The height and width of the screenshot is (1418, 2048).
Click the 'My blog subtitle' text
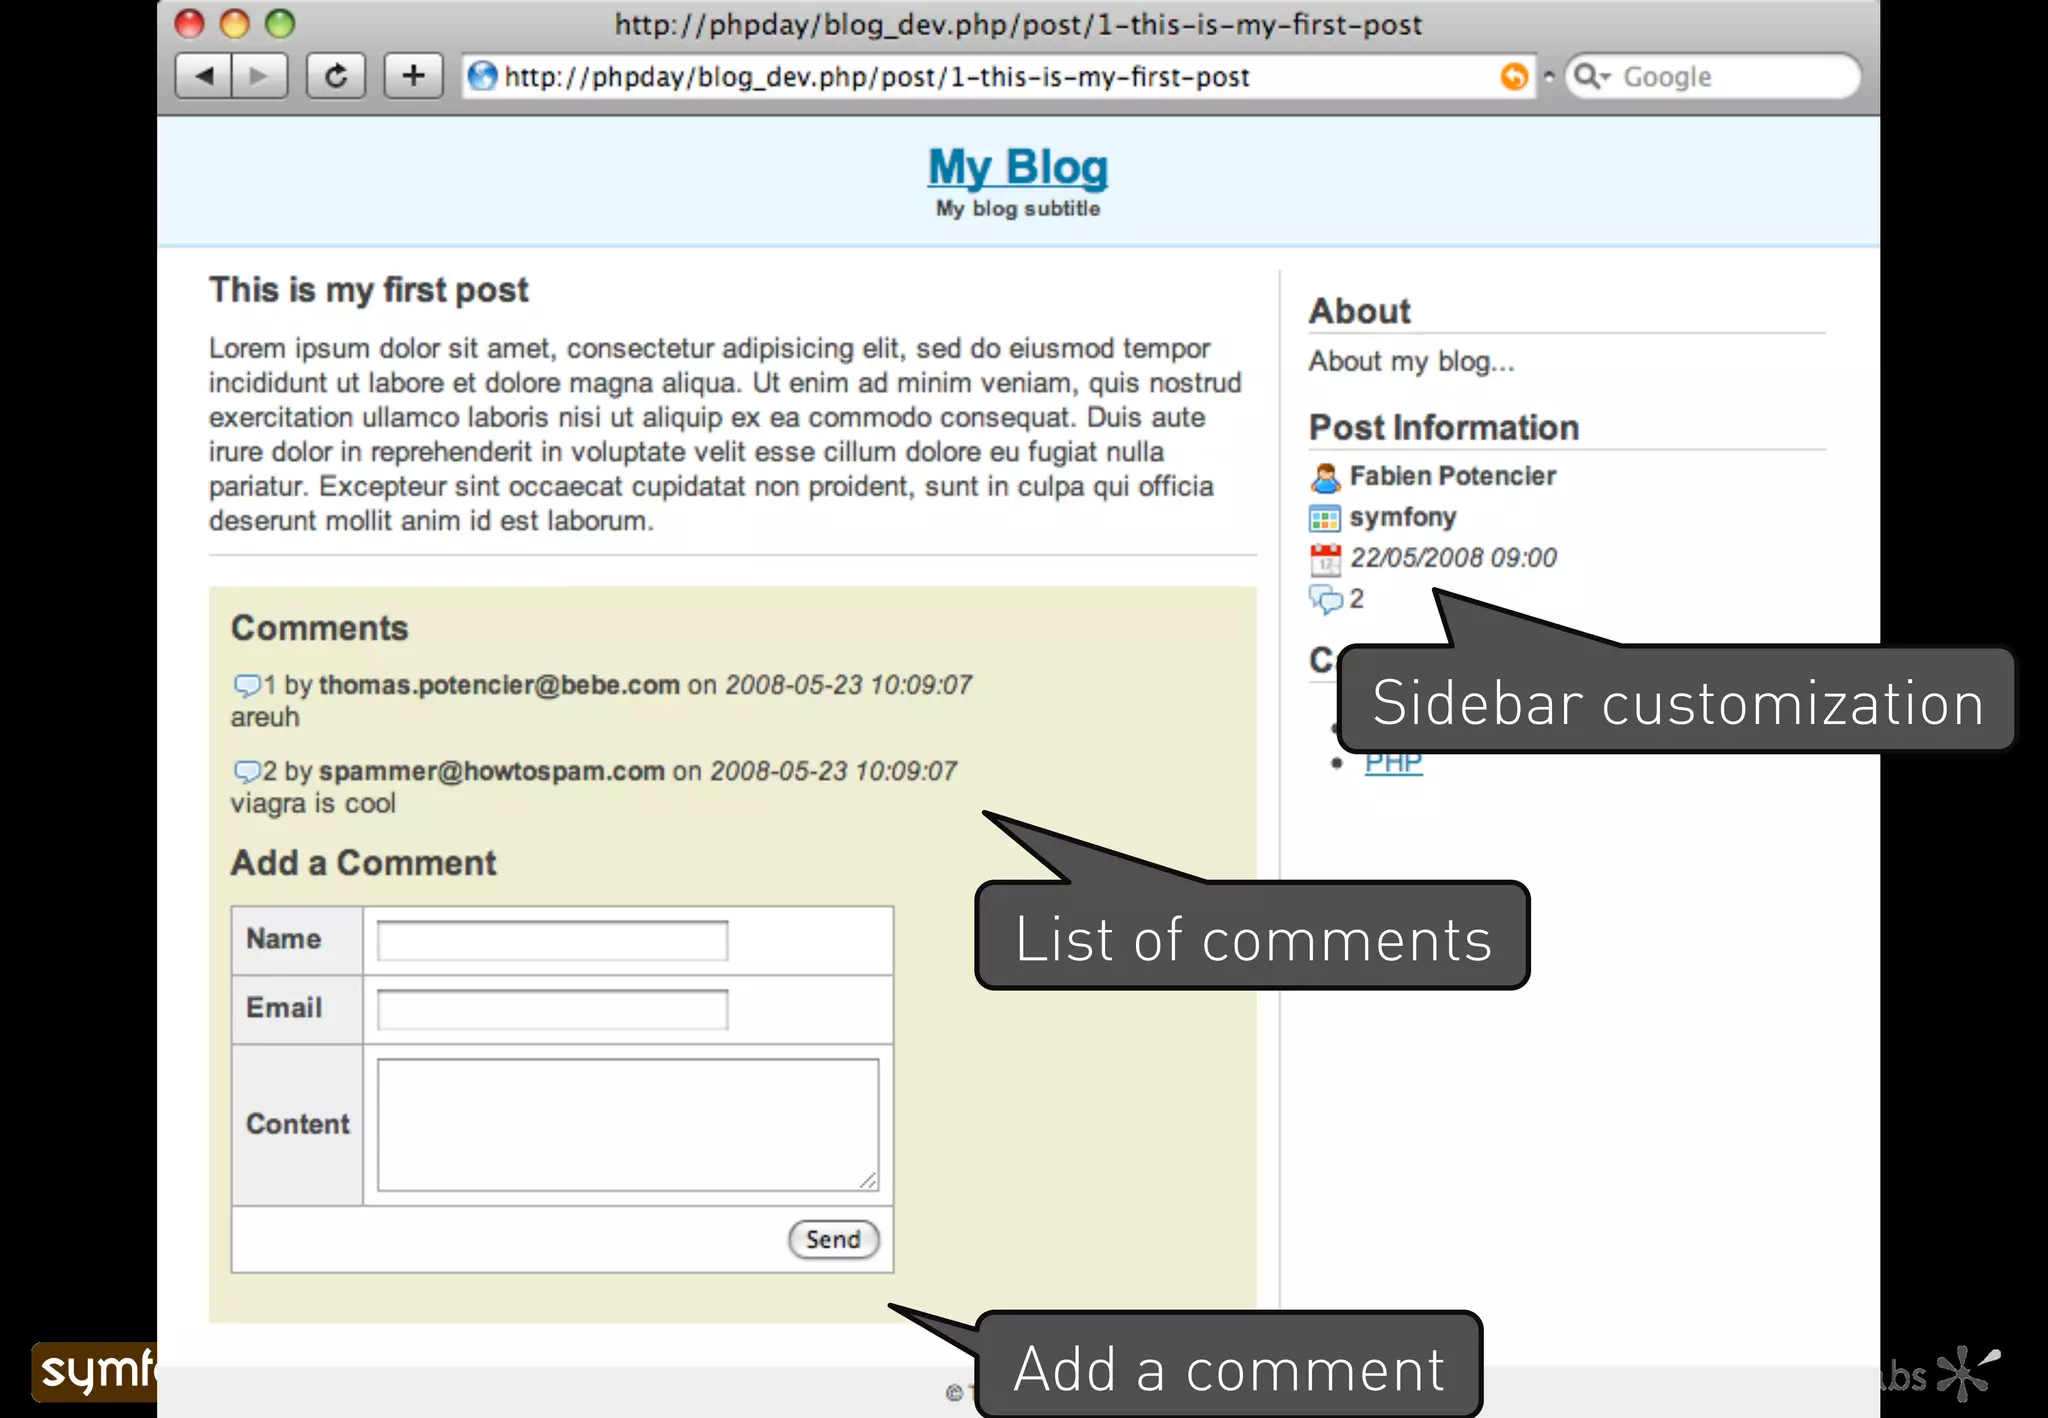tap(1018, 208)
